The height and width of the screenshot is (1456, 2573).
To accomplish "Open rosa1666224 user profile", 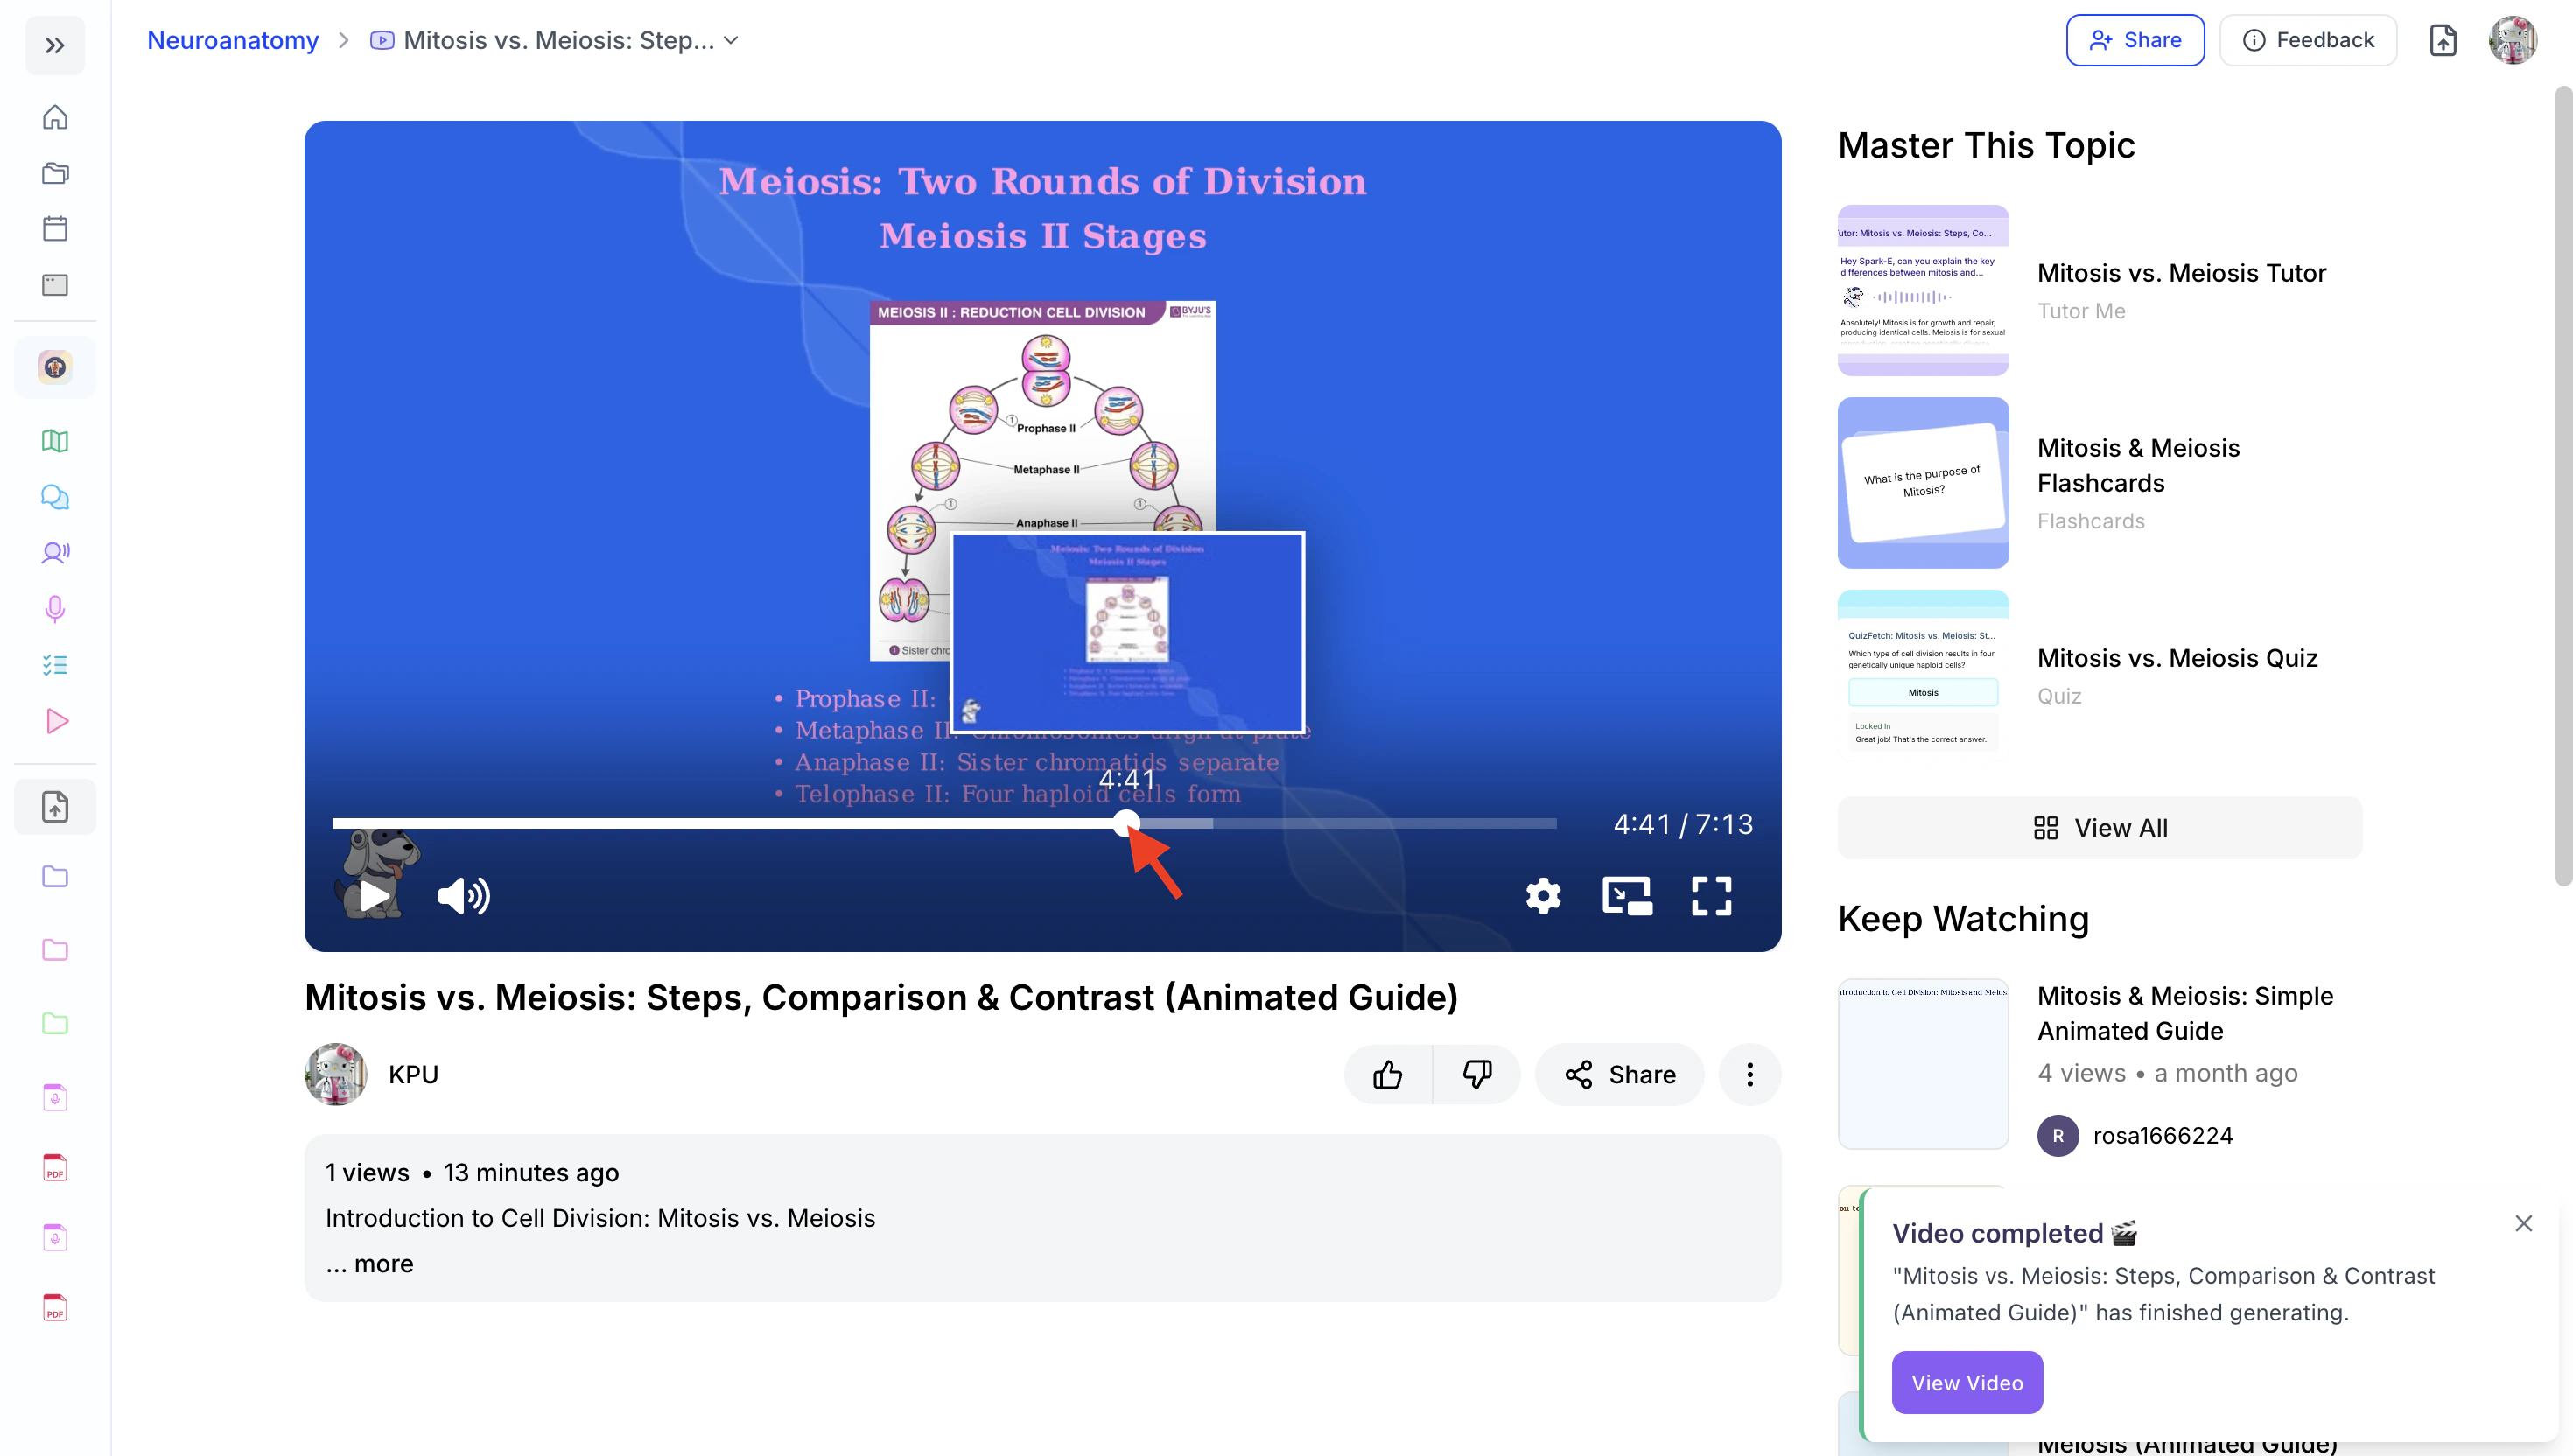I will [2135, 1135].
